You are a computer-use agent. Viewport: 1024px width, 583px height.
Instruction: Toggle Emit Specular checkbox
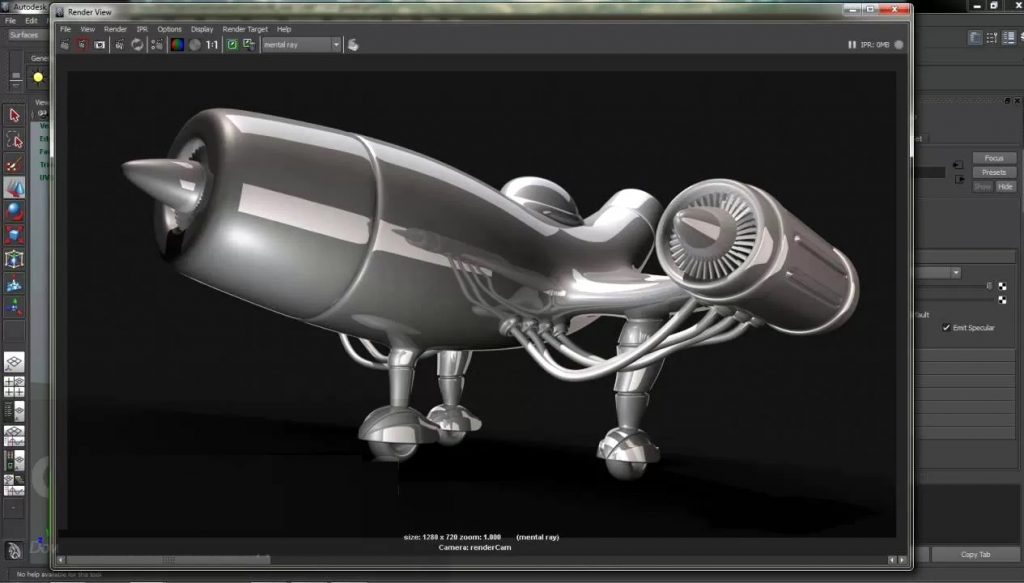point(946,328)
